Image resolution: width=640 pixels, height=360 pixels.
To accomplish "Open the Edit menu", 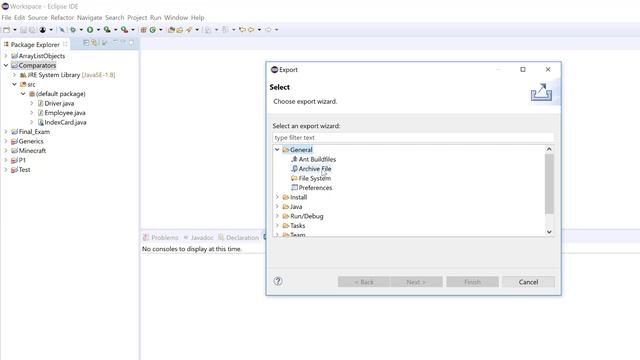I will [19, 18].
